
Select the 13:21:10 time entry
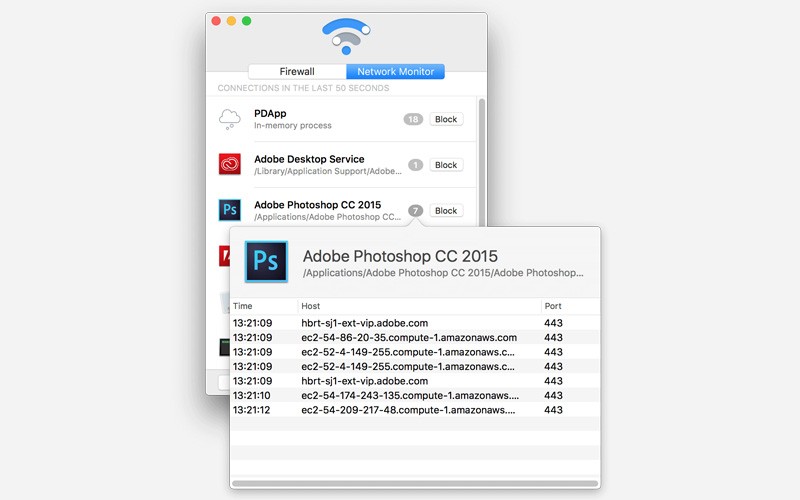click(x=252, y=395)
